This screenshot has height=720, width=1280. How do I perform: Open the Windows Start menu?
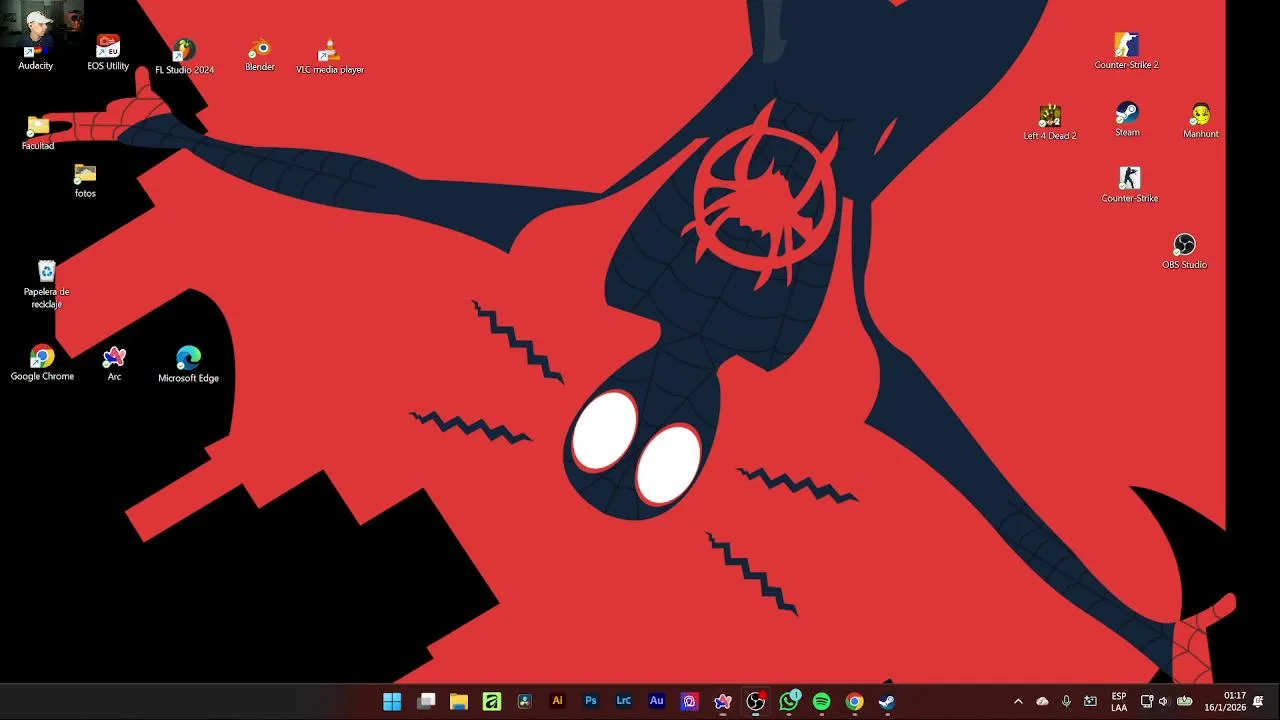pyautogui.click(x=392, y=702)
